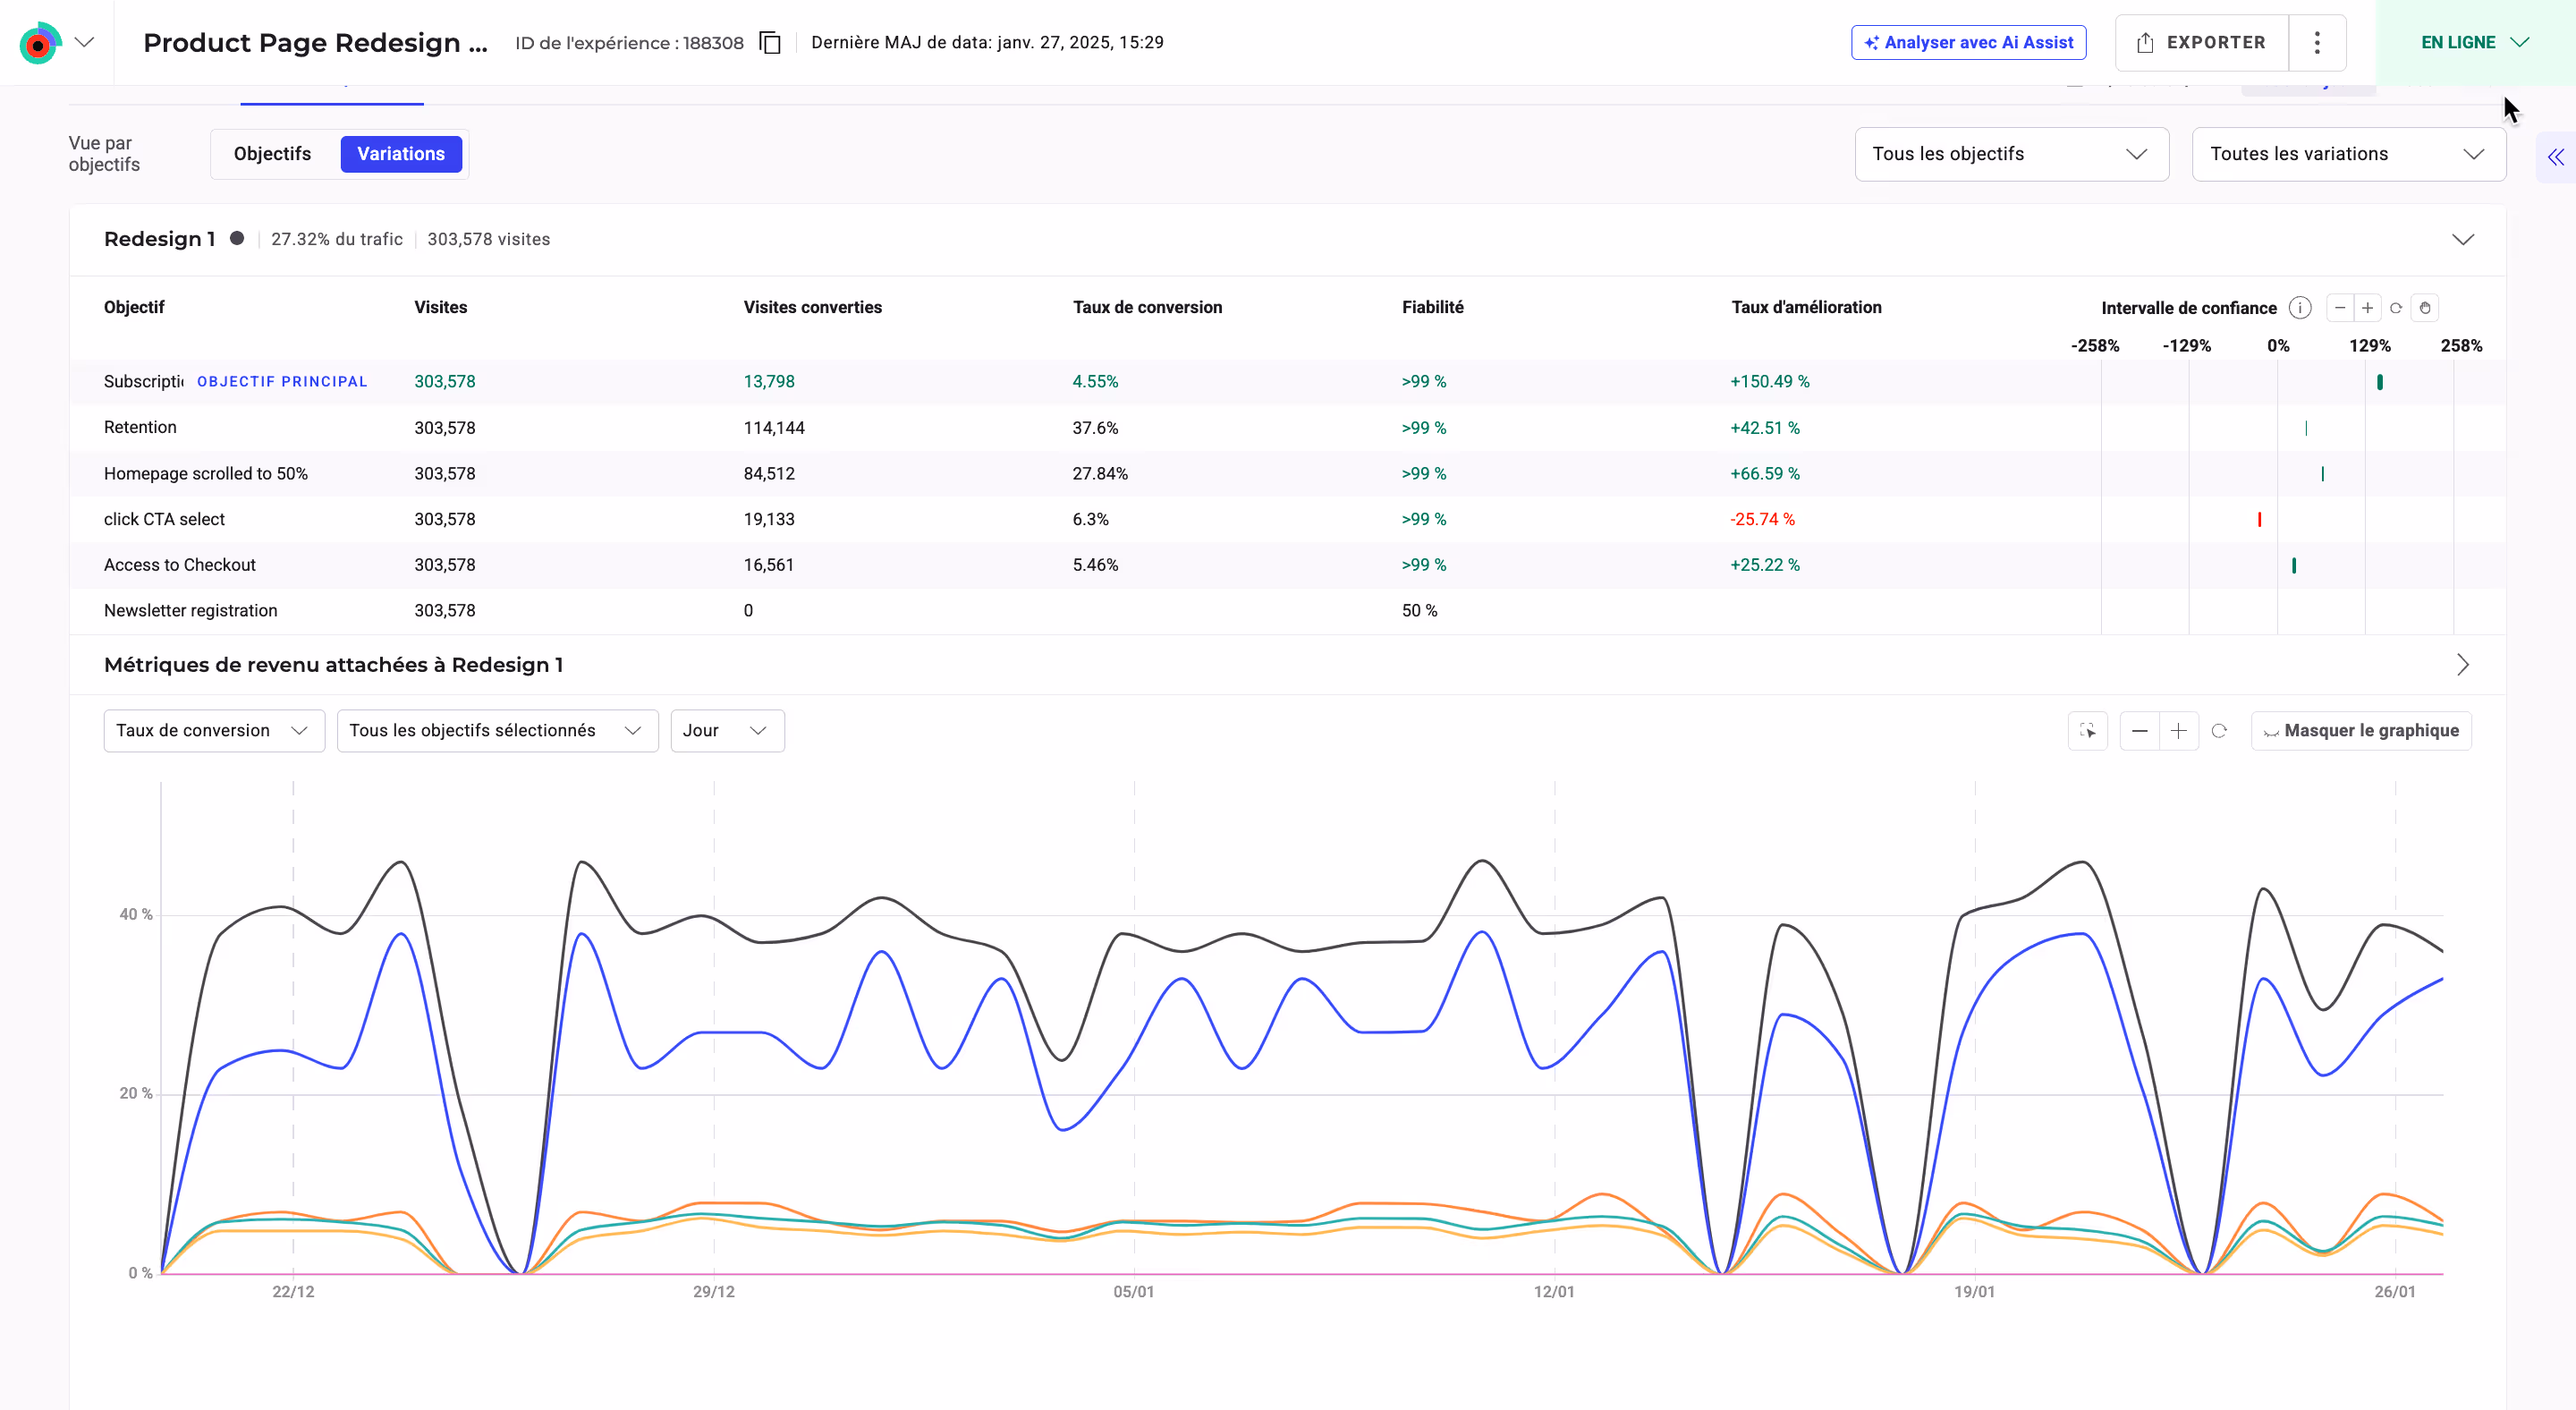Switch view to Objectifs
Viewport: 2576px width, 1410px height.
point(272,154)
